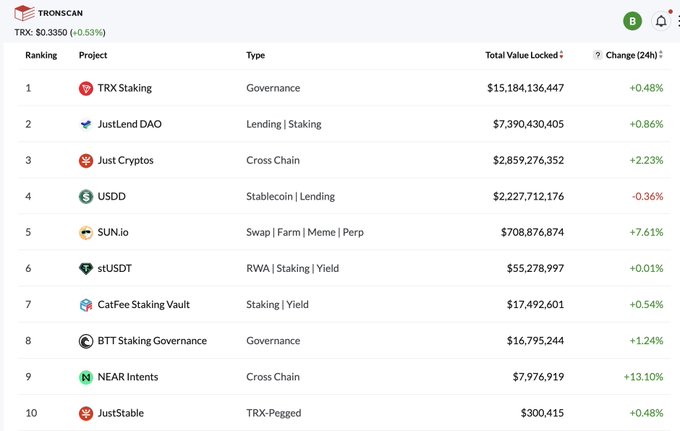
Task: Click the JustStable project icon
Action: tap(86, 413)
